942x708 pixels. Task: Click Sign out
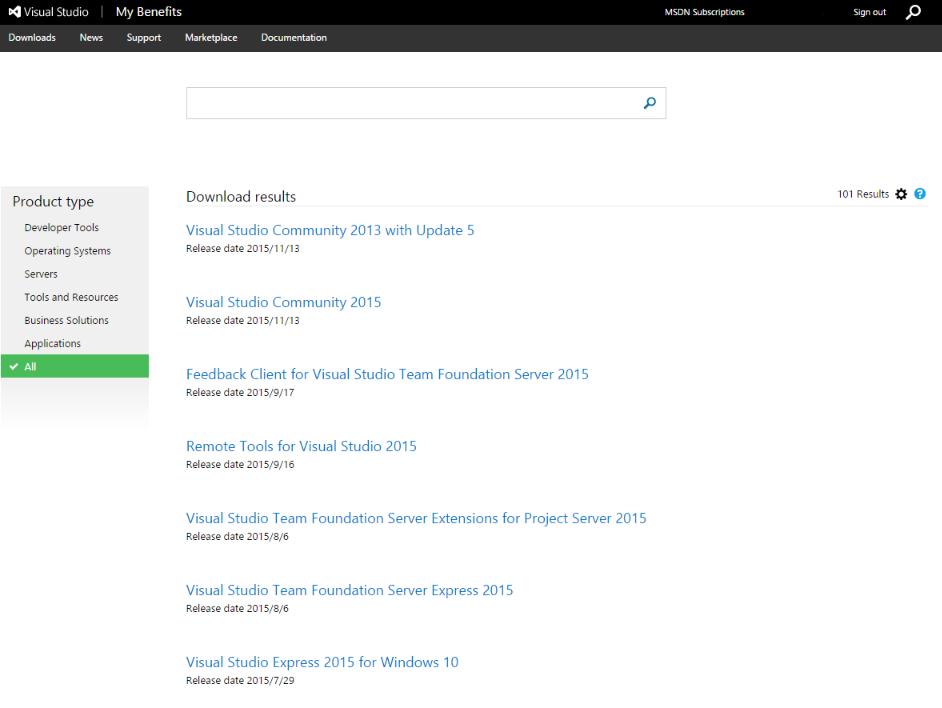click(869, 12)
